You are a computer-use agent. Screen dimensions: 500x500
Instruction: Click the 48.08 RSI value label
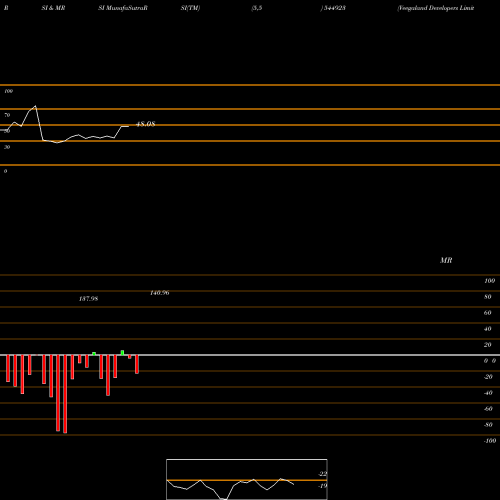(146, 124)
